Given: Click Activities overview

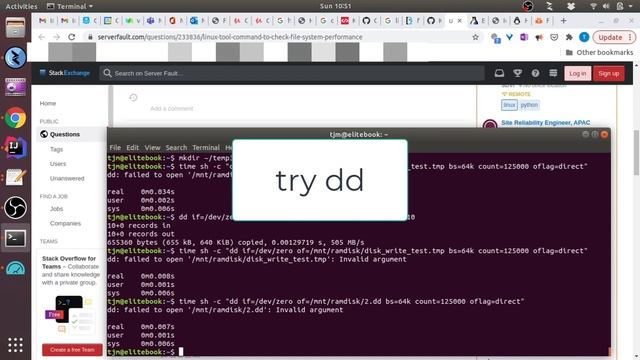Looking at the screenshot, I should pyautogui.click(x=21, y=6).
